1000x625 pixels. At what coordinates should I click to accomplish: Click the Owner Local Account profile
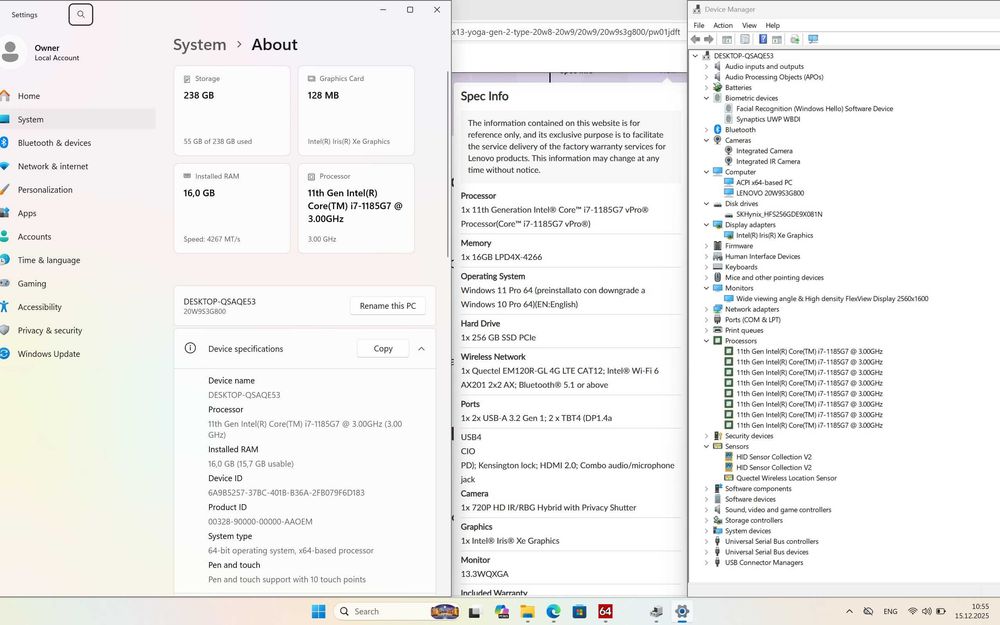pos(41,52)
